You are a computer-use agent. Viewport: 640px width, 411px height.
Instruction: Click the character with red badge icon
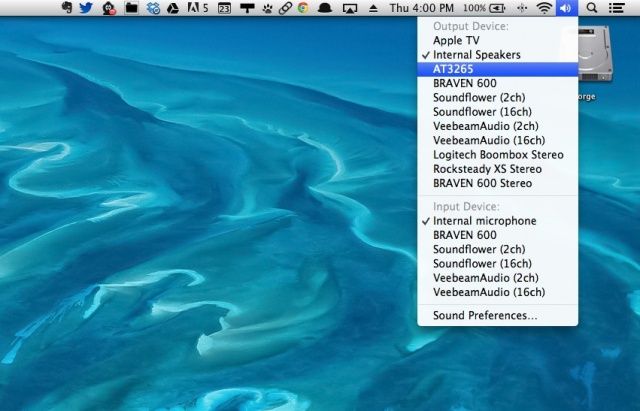pyautogui.click(x=109, y=8)
